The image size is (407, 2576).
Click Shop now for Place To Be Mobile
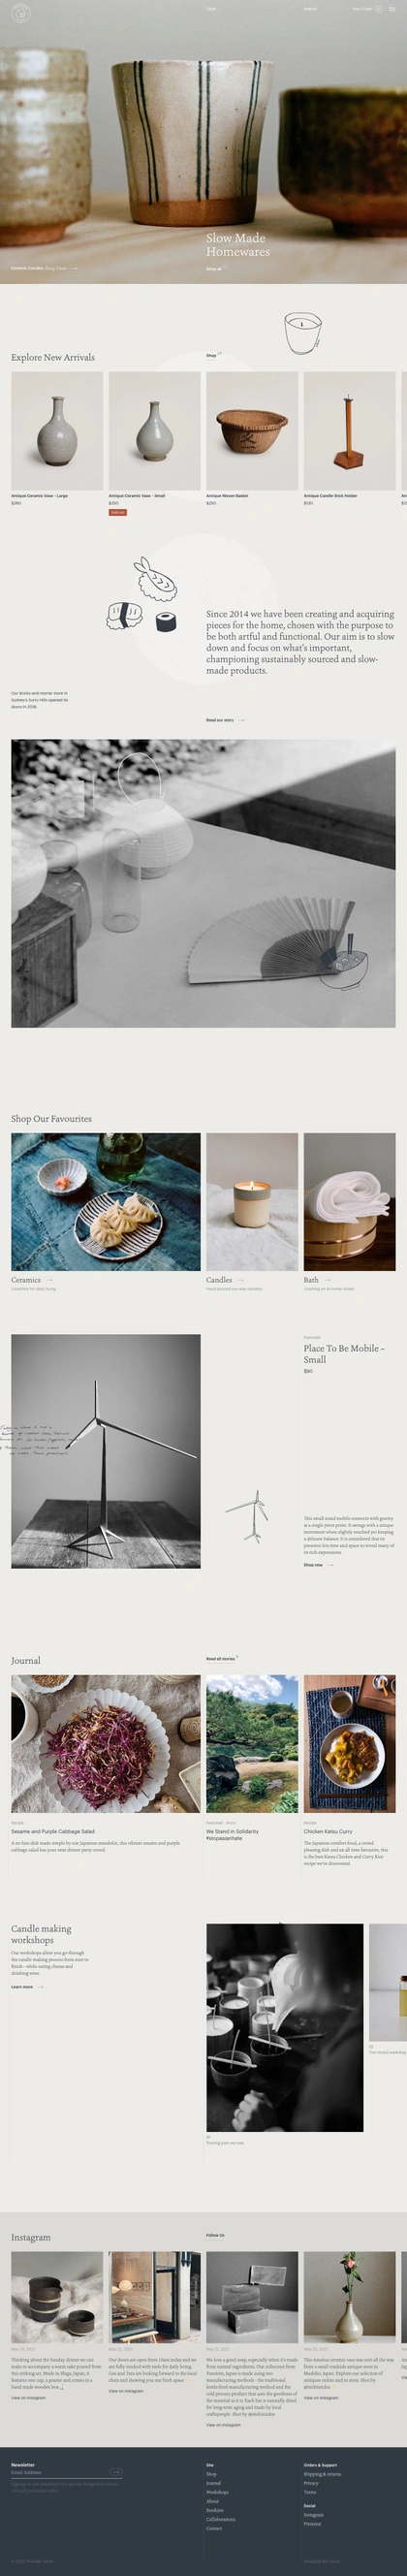313,1565
